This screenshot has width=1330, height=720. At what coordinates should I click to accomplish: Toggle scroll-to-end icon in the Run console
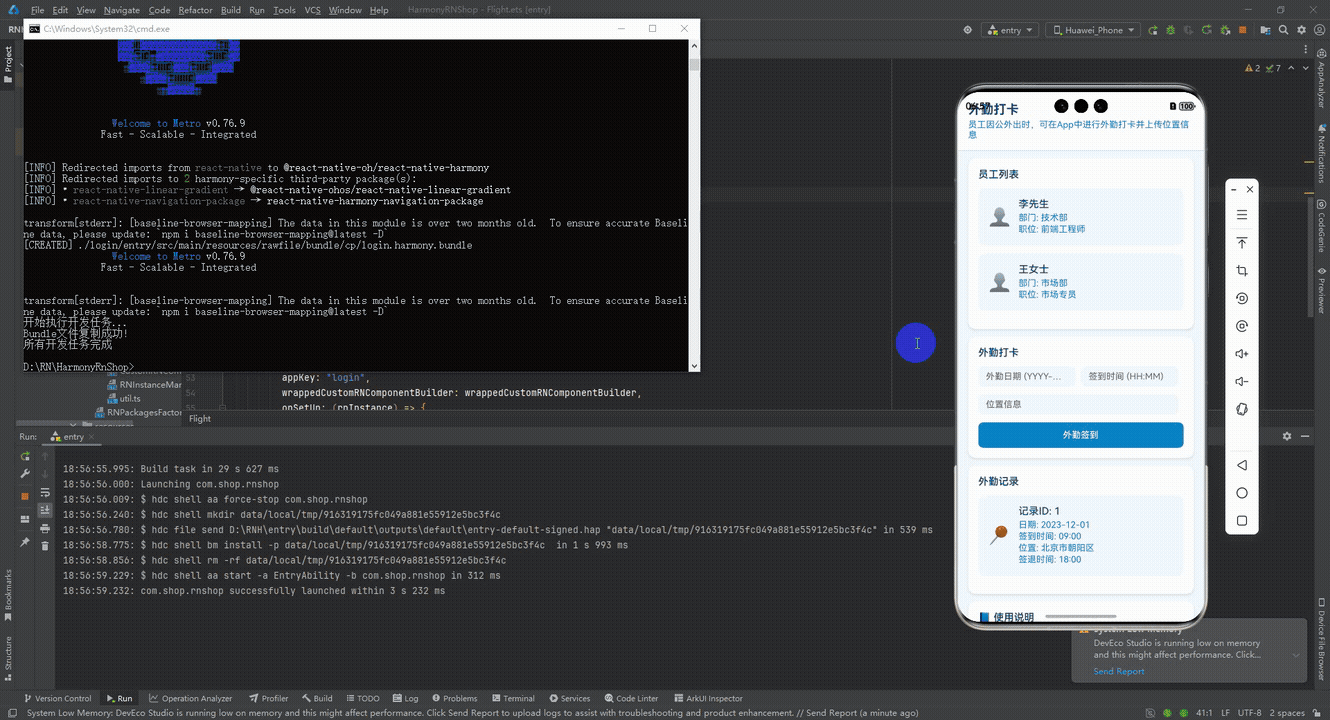[45, 510]
